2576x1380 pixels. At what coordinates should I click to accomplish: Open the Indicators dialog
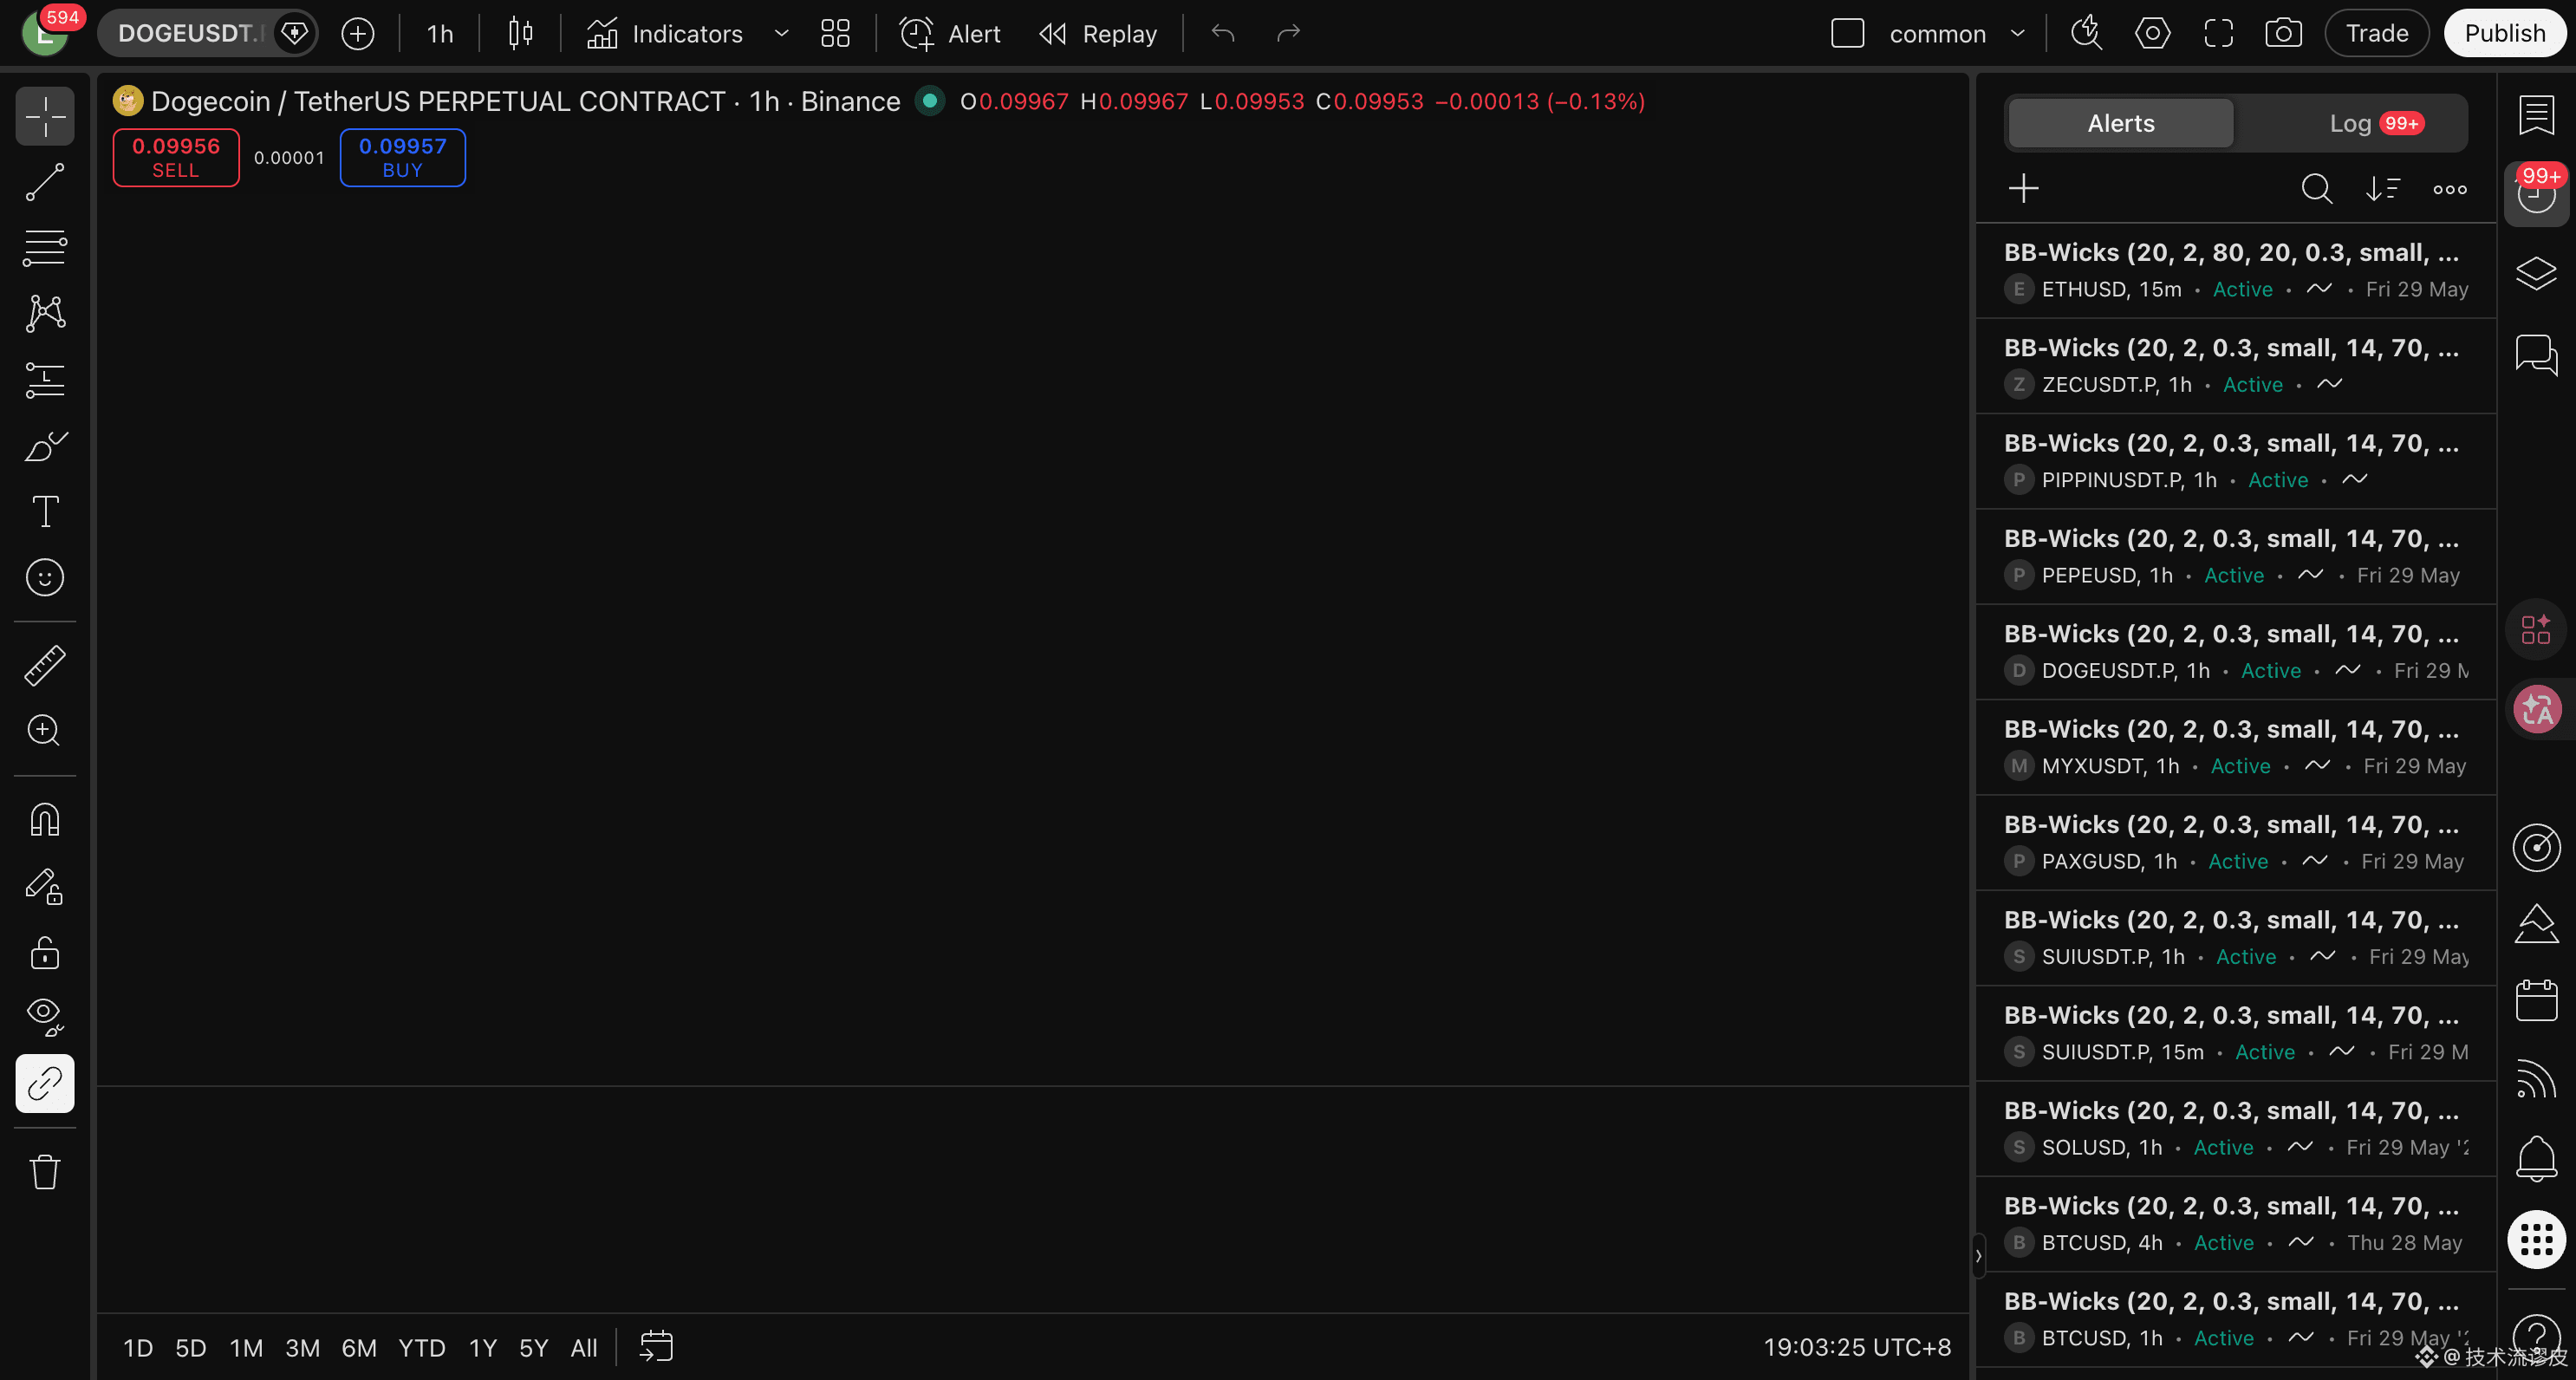(x=665, y=33)
